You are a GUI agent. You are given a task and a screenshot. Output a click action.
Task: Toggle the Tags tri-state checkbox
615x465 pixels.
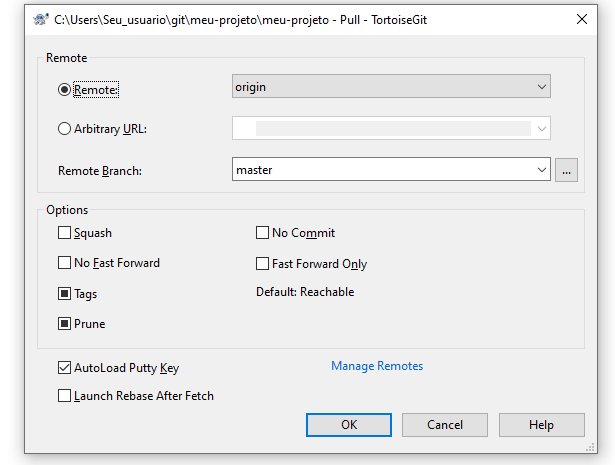[64, 293]
